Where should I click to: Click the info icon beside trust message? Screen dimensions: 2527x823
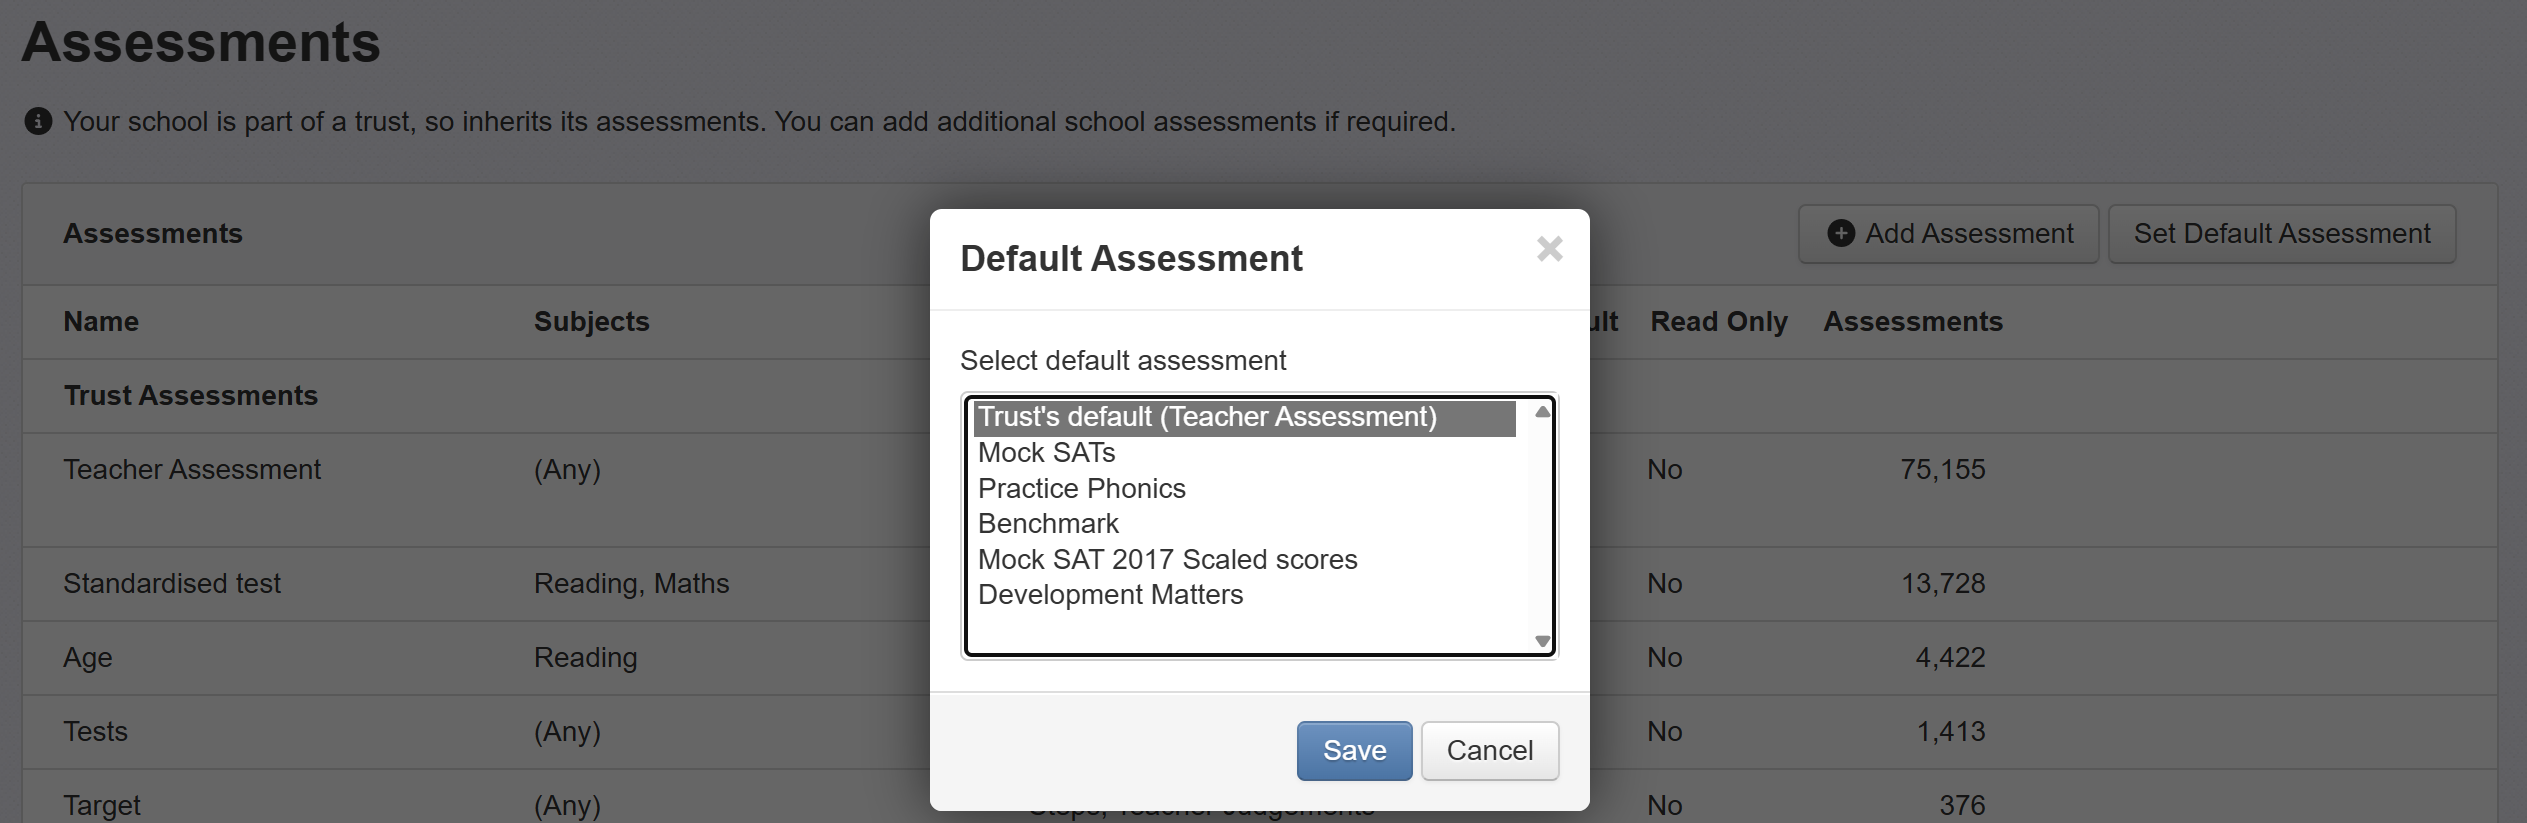[x=38, y=122]
